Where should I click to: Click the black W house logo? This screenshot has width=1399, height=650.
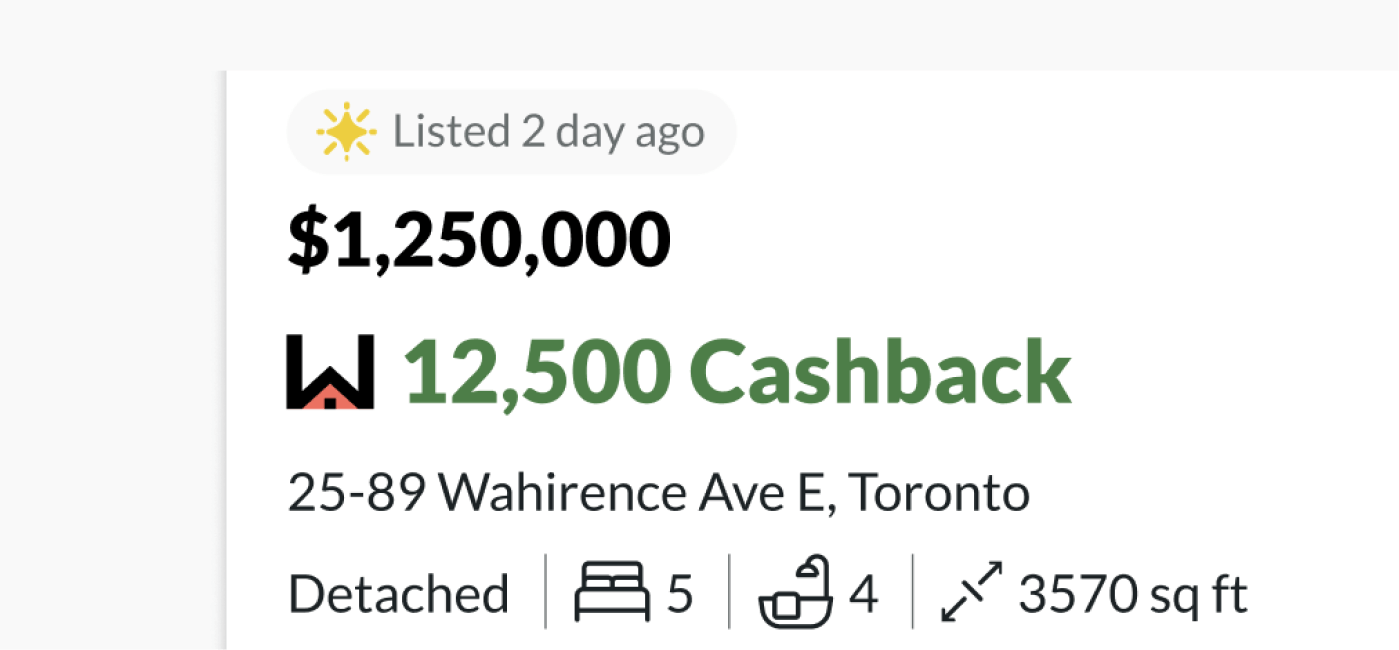pos(330,372)
